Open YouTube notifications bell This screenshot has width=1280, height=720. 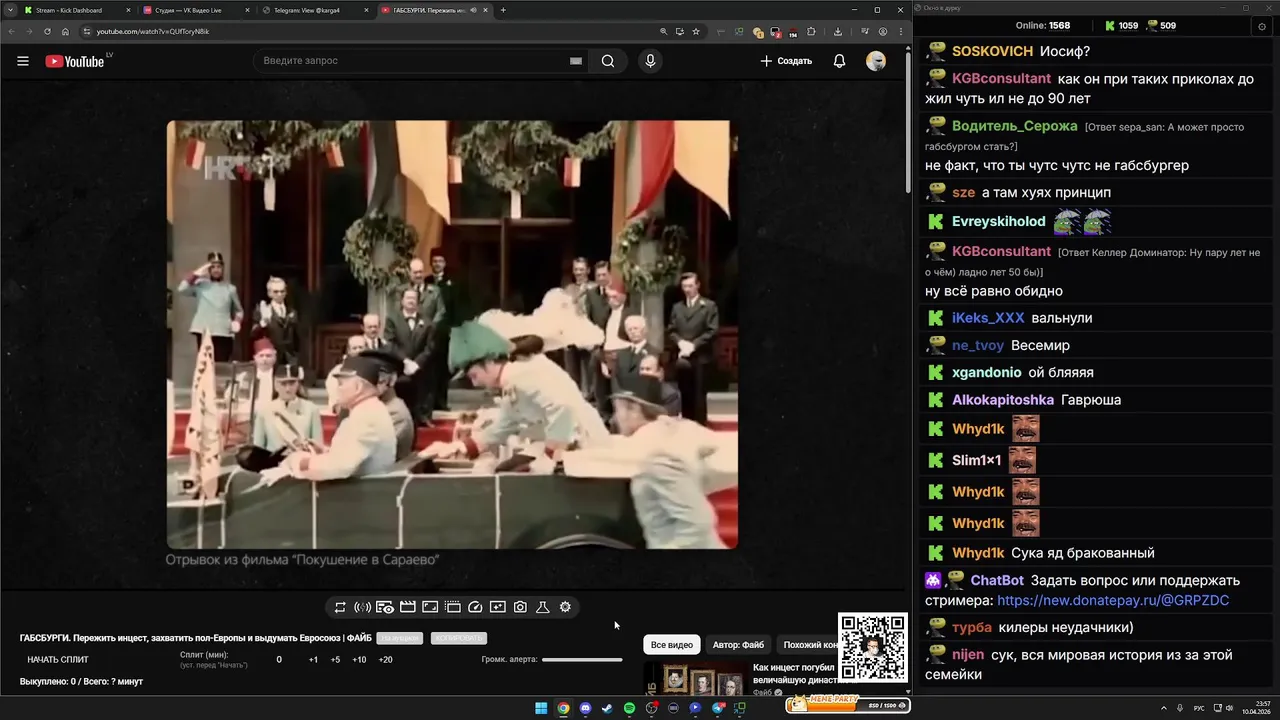point(839,61)
